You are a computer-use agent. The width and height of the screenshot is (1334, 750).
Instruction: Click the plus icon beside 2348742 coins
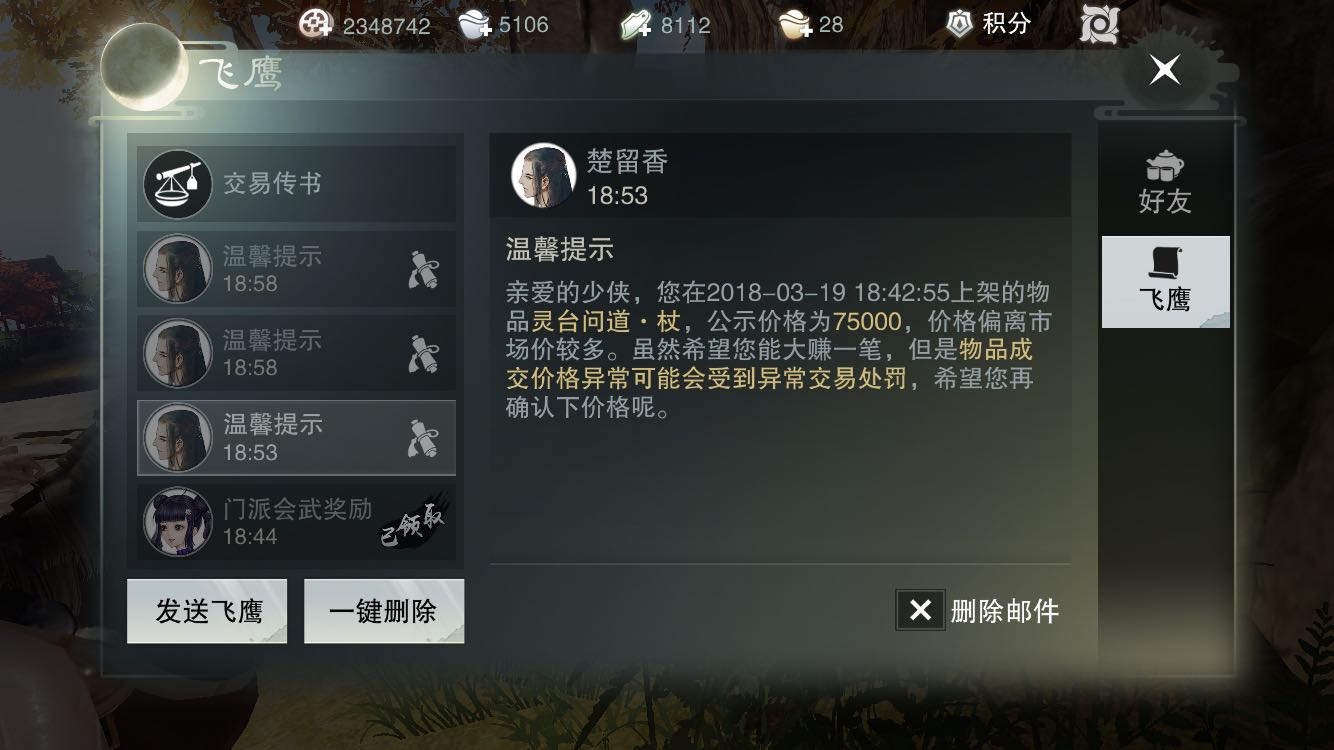(x=316, y=23)
